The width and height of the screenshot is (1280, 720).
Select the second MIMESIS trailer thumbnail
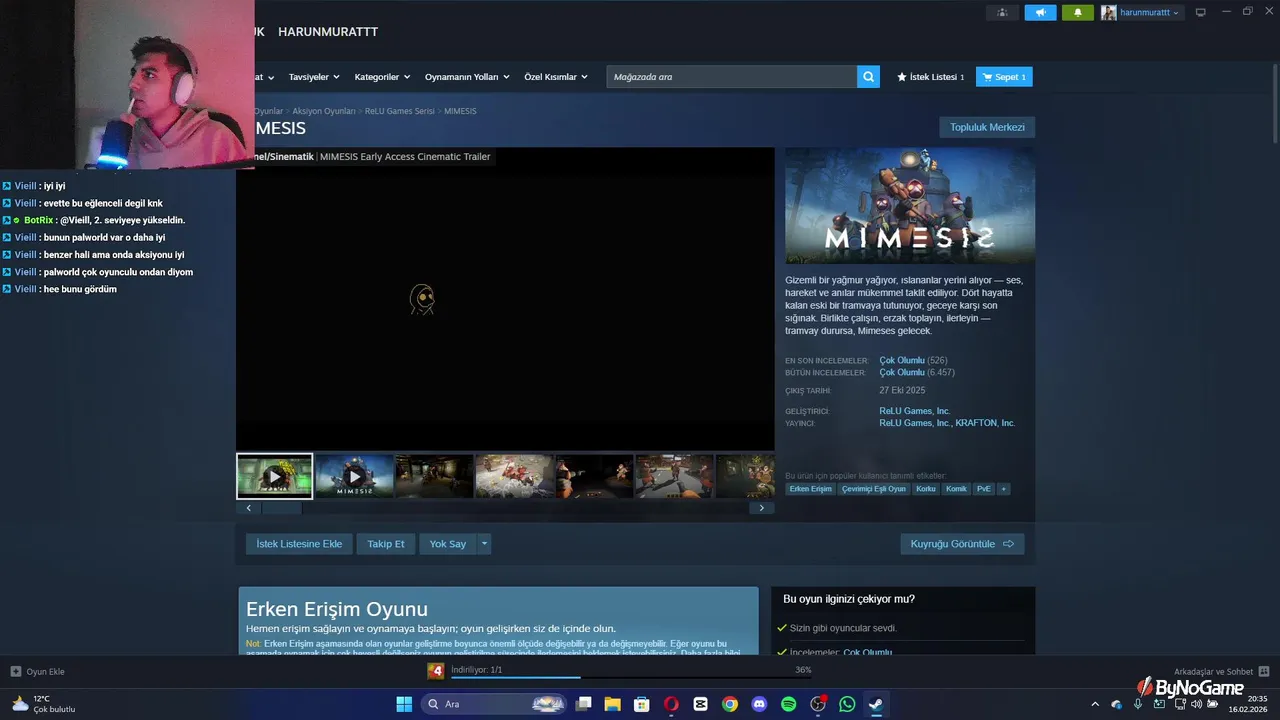click(x=354, y=476)
